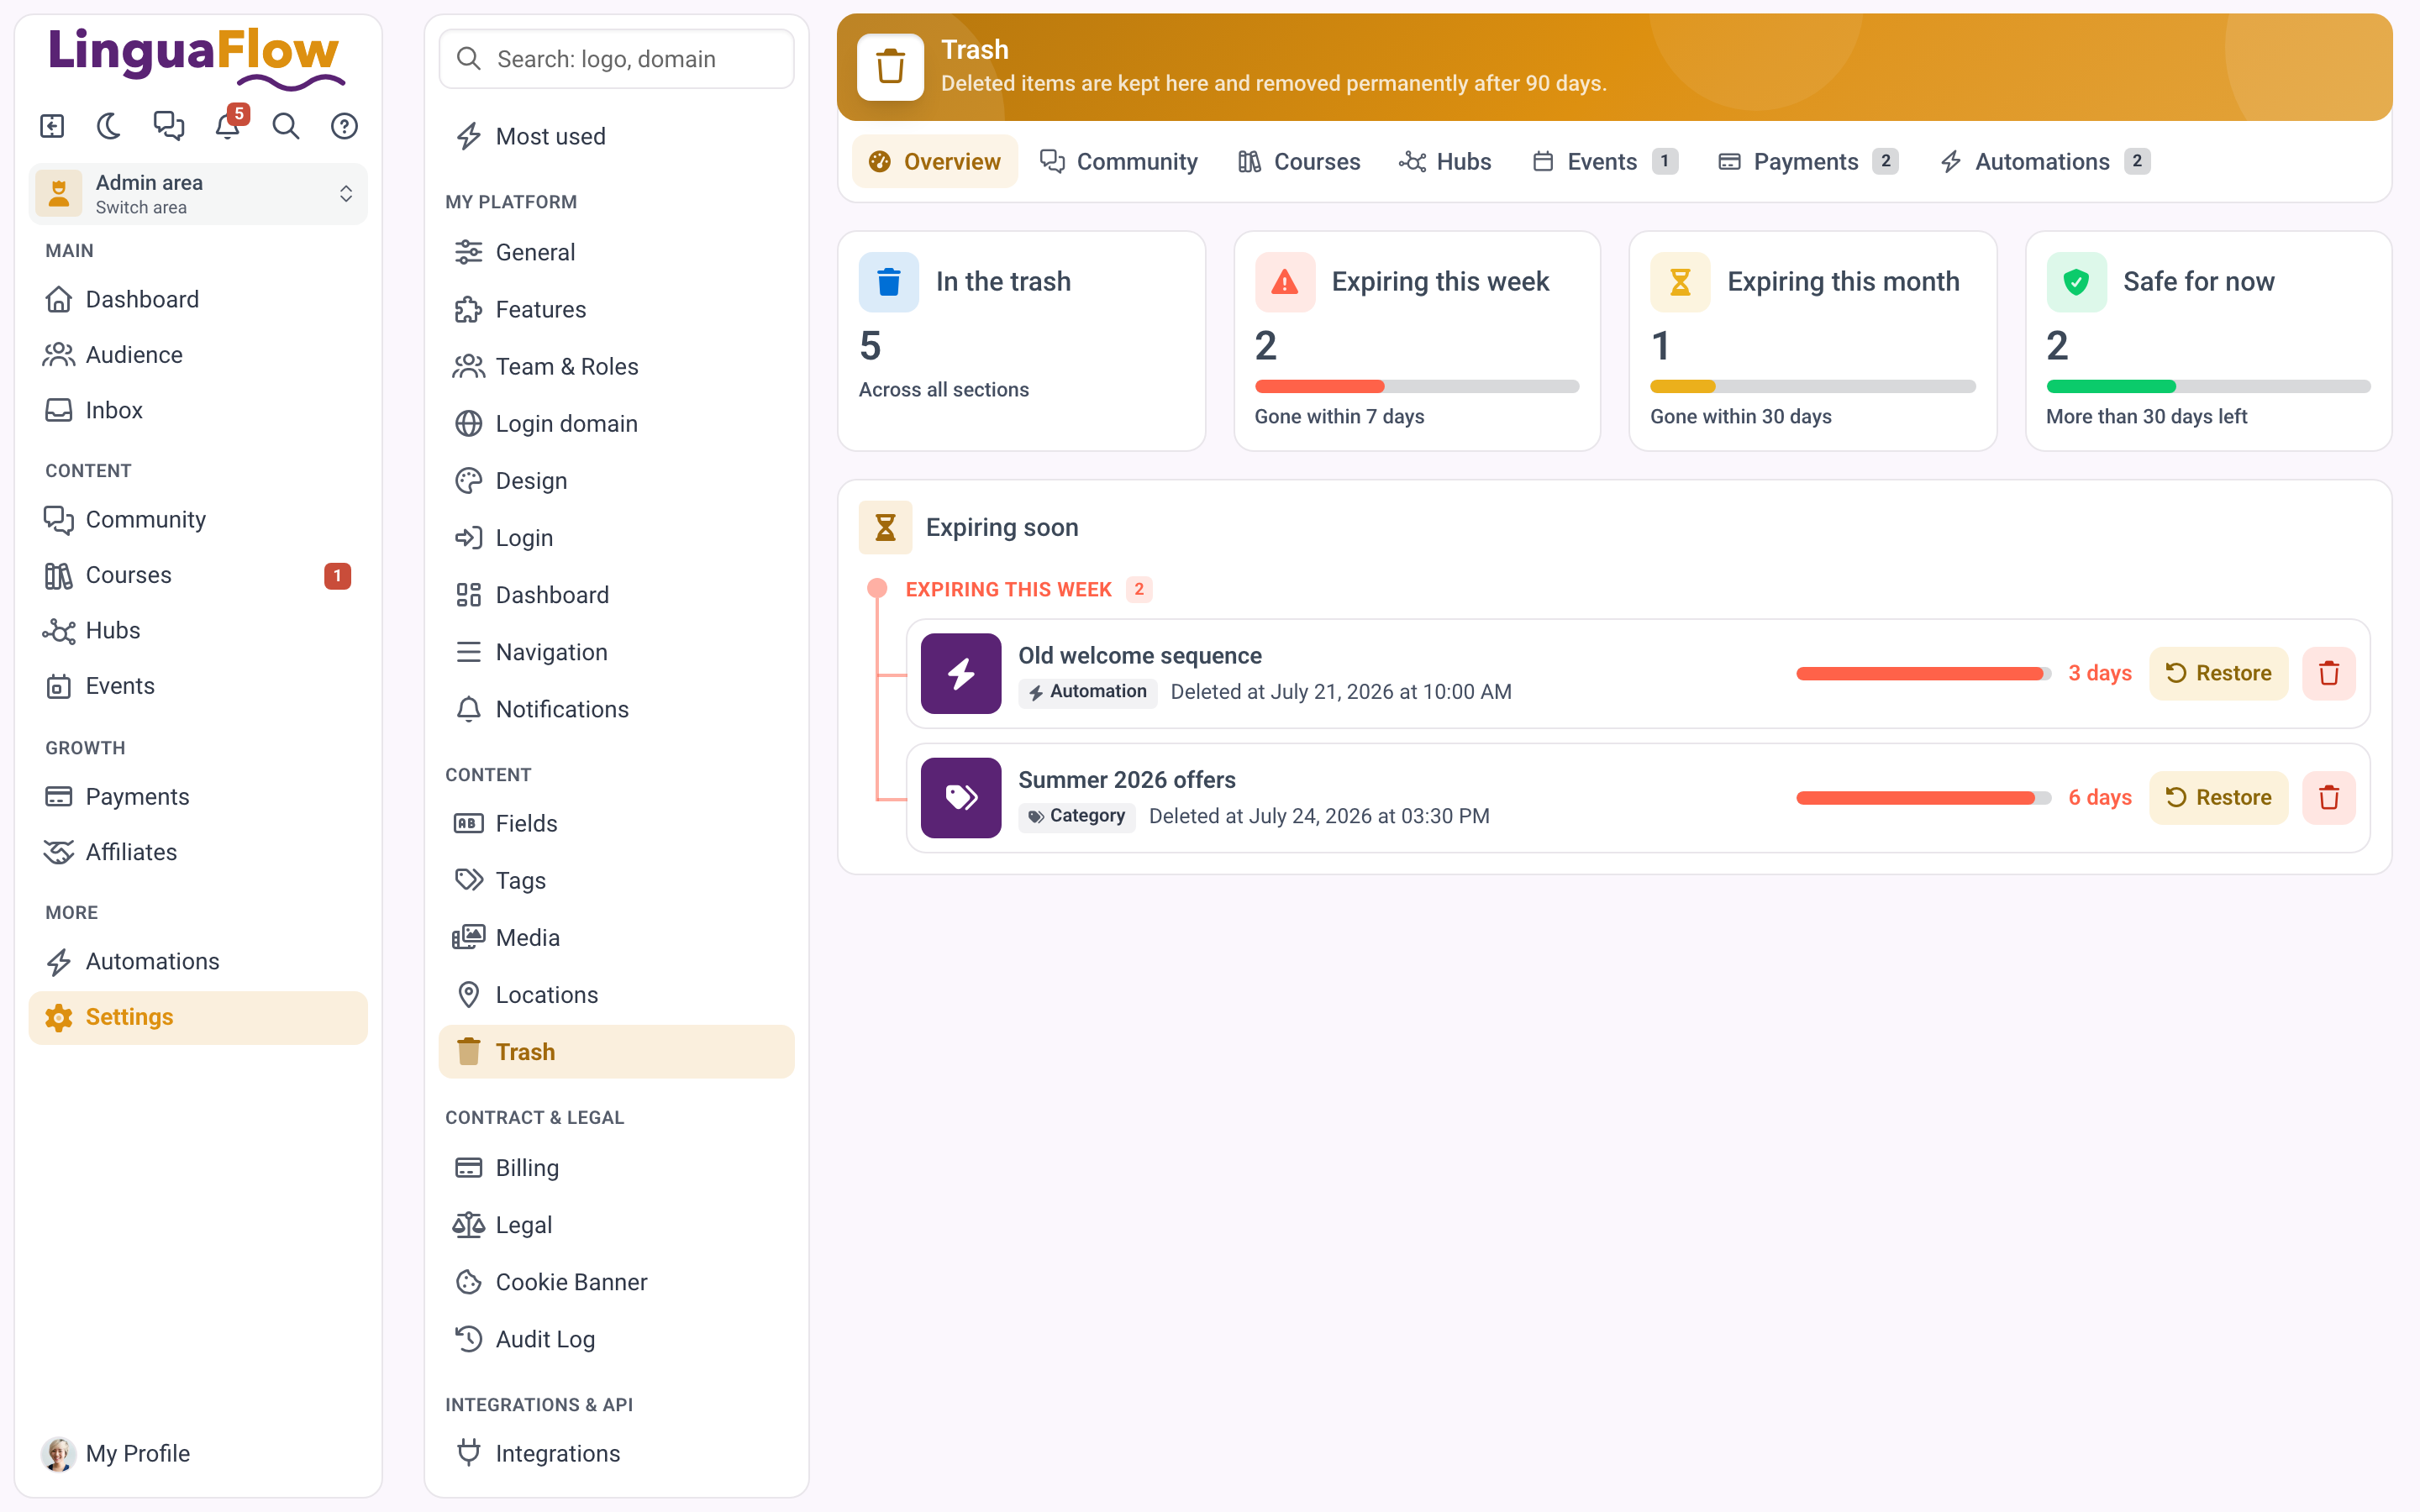Open notifications bell with badge
Viewport: 2420px width, 1512px height.
[x=228, y=126]
